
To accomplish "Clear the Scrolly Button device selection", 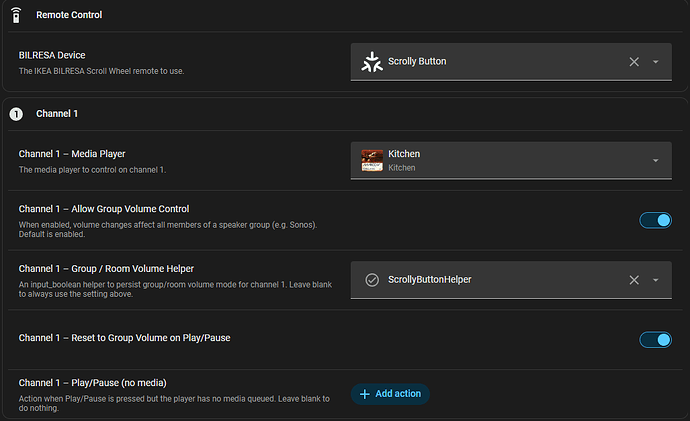I will (x=634, y=62).
